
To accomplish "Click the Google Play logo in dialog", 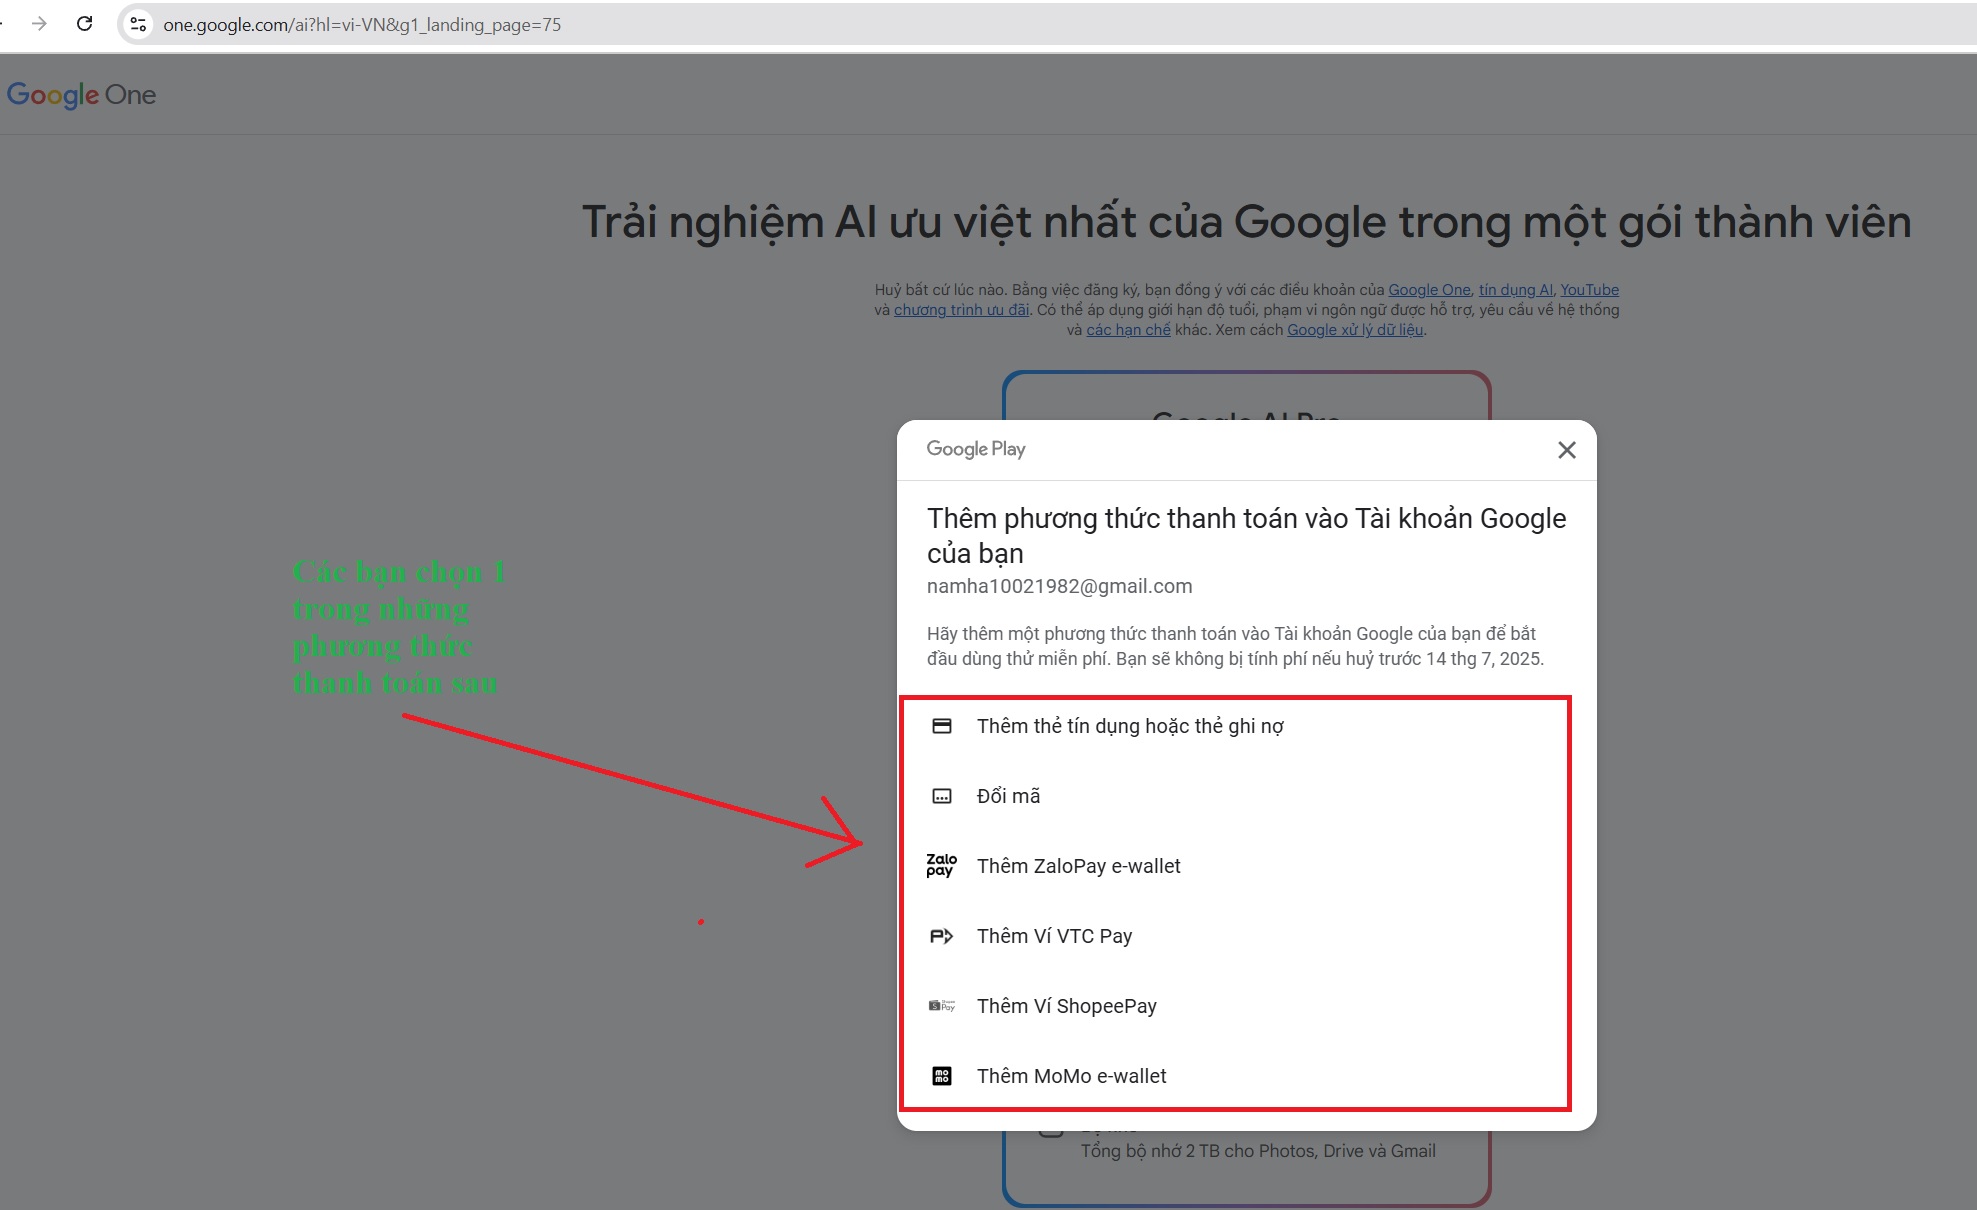I will pyautogui.click(x=976, y=449).
